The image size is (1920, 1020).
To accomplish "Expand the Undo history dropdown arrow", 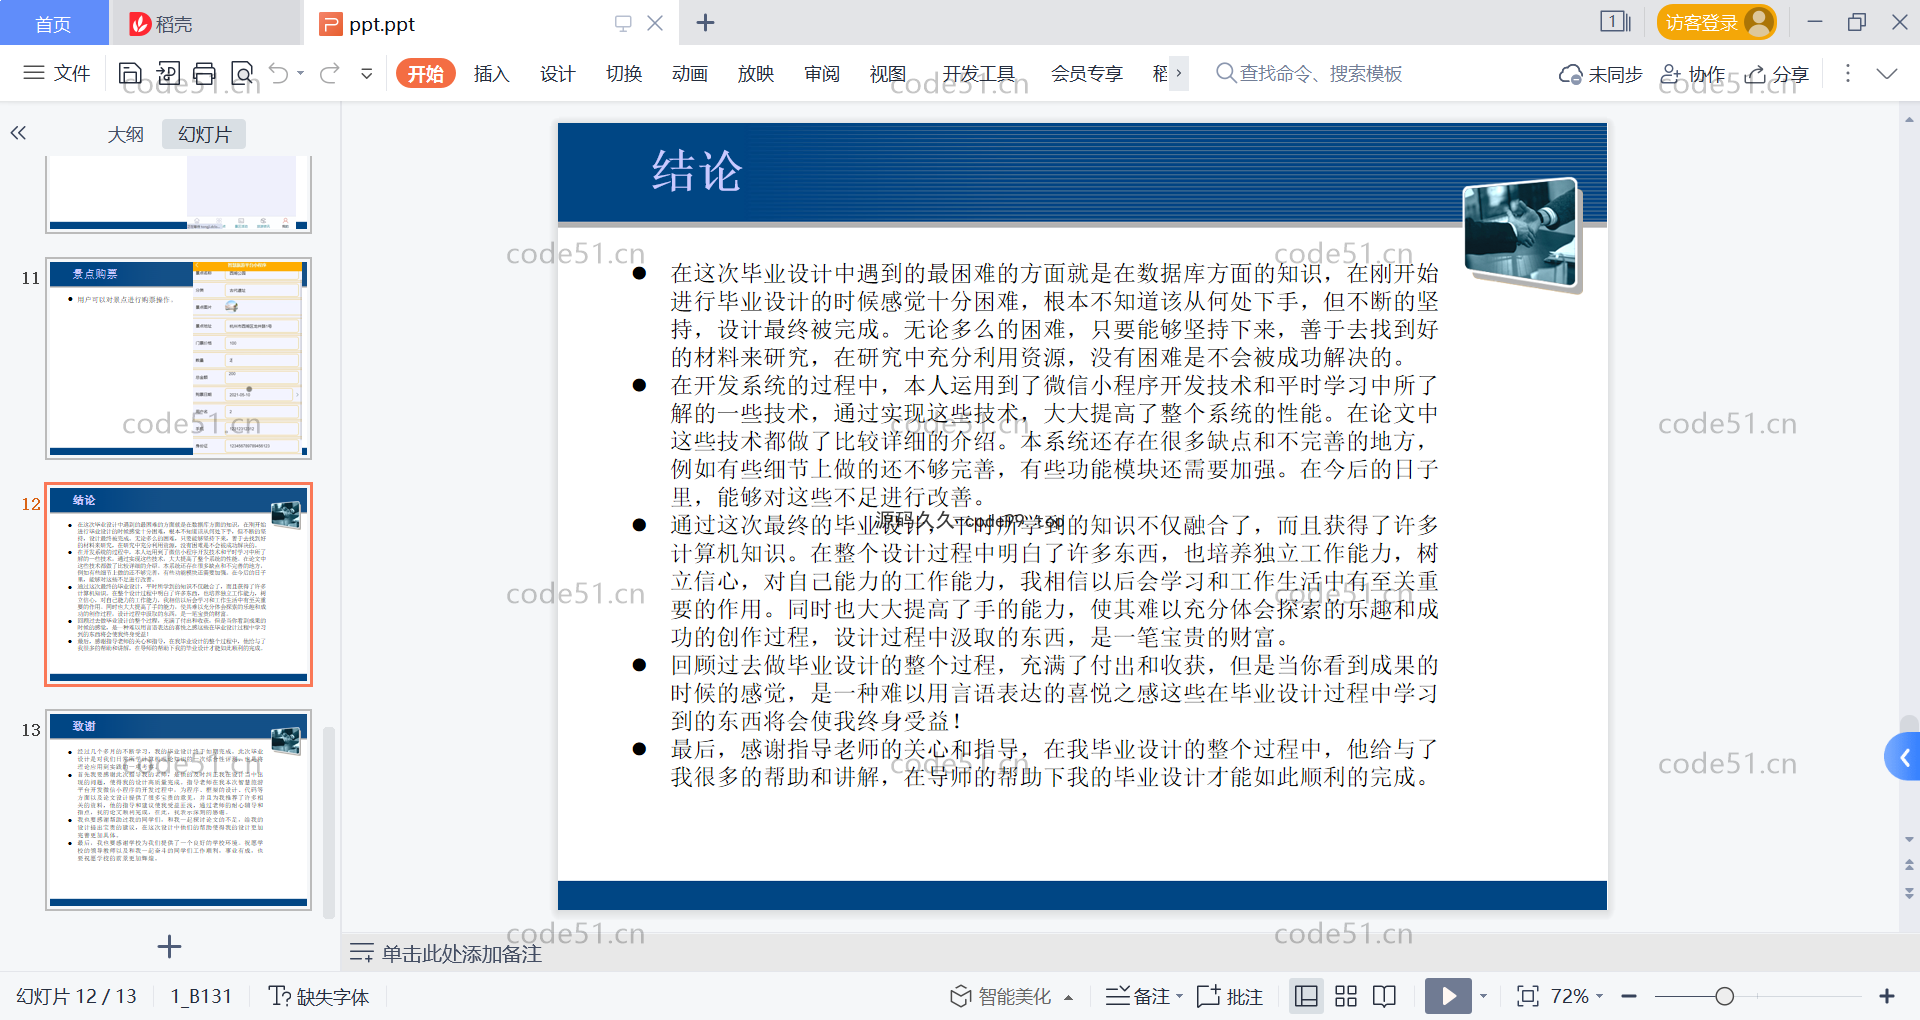I will 300,74.
